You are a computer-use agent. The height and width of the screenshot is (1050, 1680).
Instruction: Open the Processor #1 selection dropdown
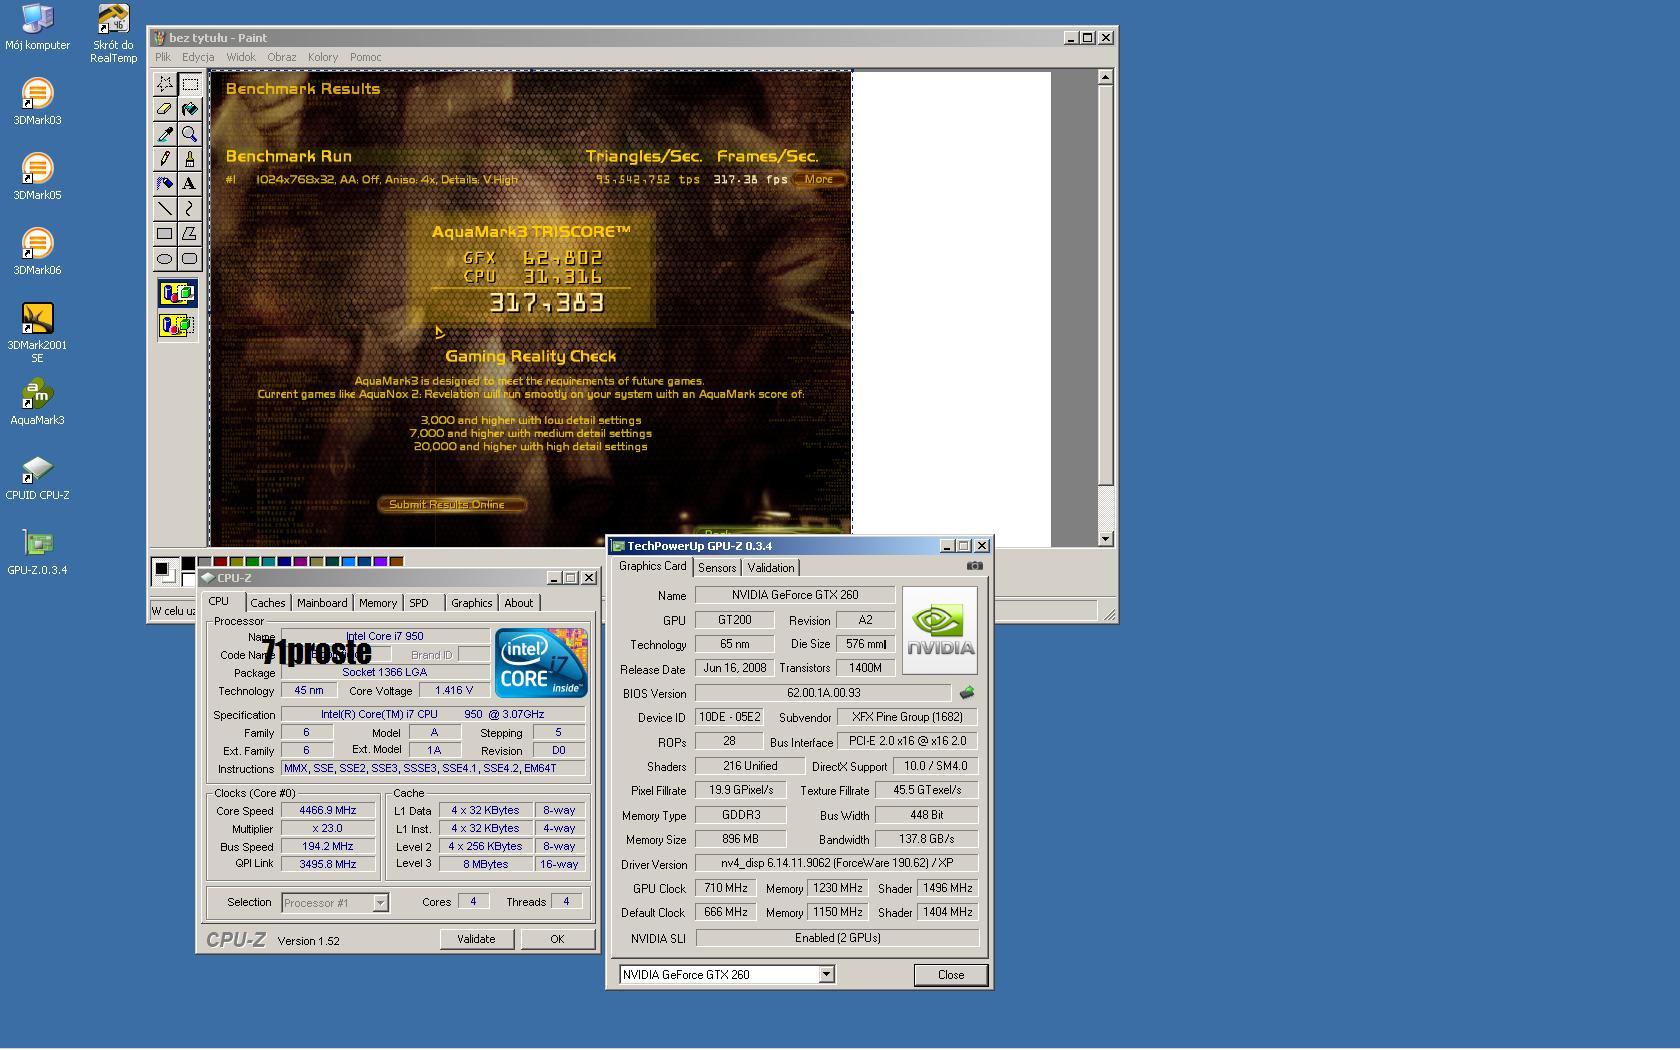[380, 903]
